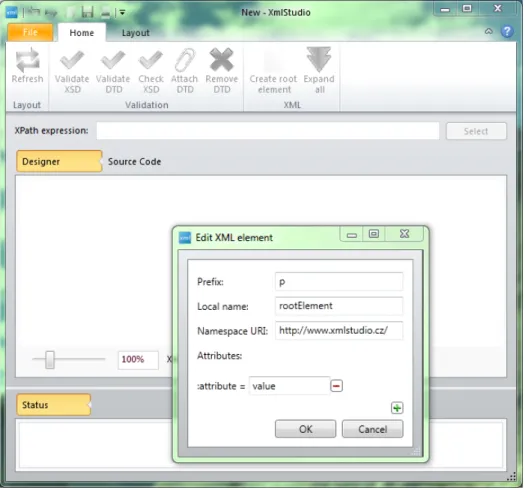The width and height of the screenshot is (525, 490).
Task: Click the XmlStudio app icon in title bar
Action: (x=12, y=12)
